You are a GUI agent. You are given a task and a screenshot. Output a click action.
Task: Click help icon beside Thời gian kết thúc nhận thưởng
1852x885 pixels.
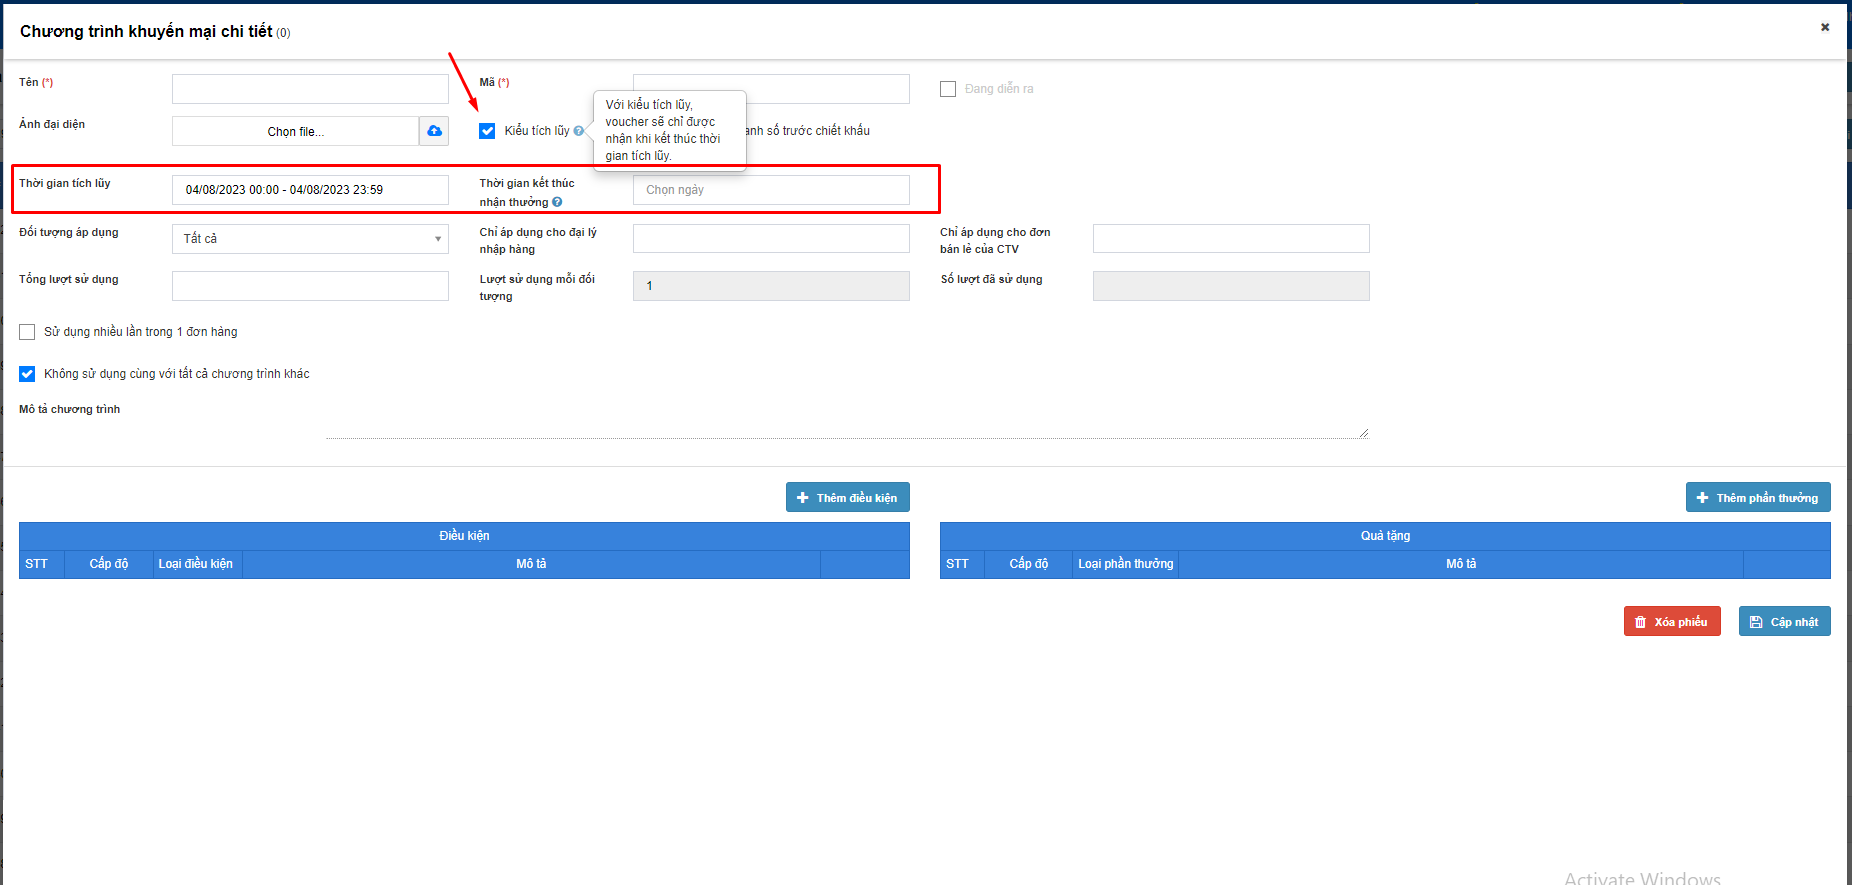(x=557, y=202)
